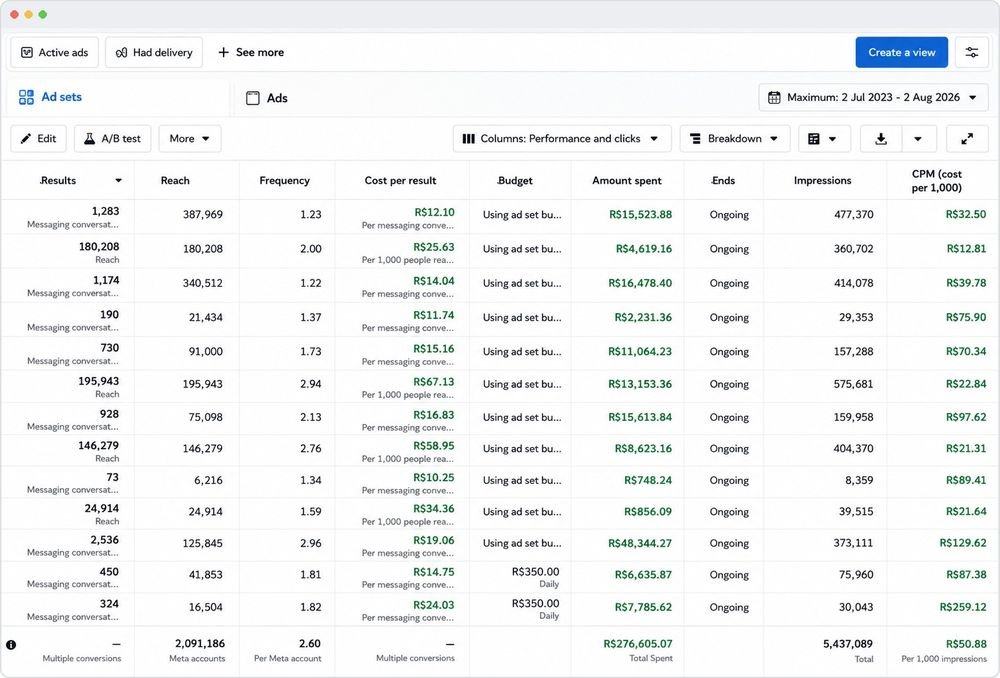The image size is (1000, 678).
Task: Open Columns: Performance and clicks dropdown
Action: (x=562, y=138)
